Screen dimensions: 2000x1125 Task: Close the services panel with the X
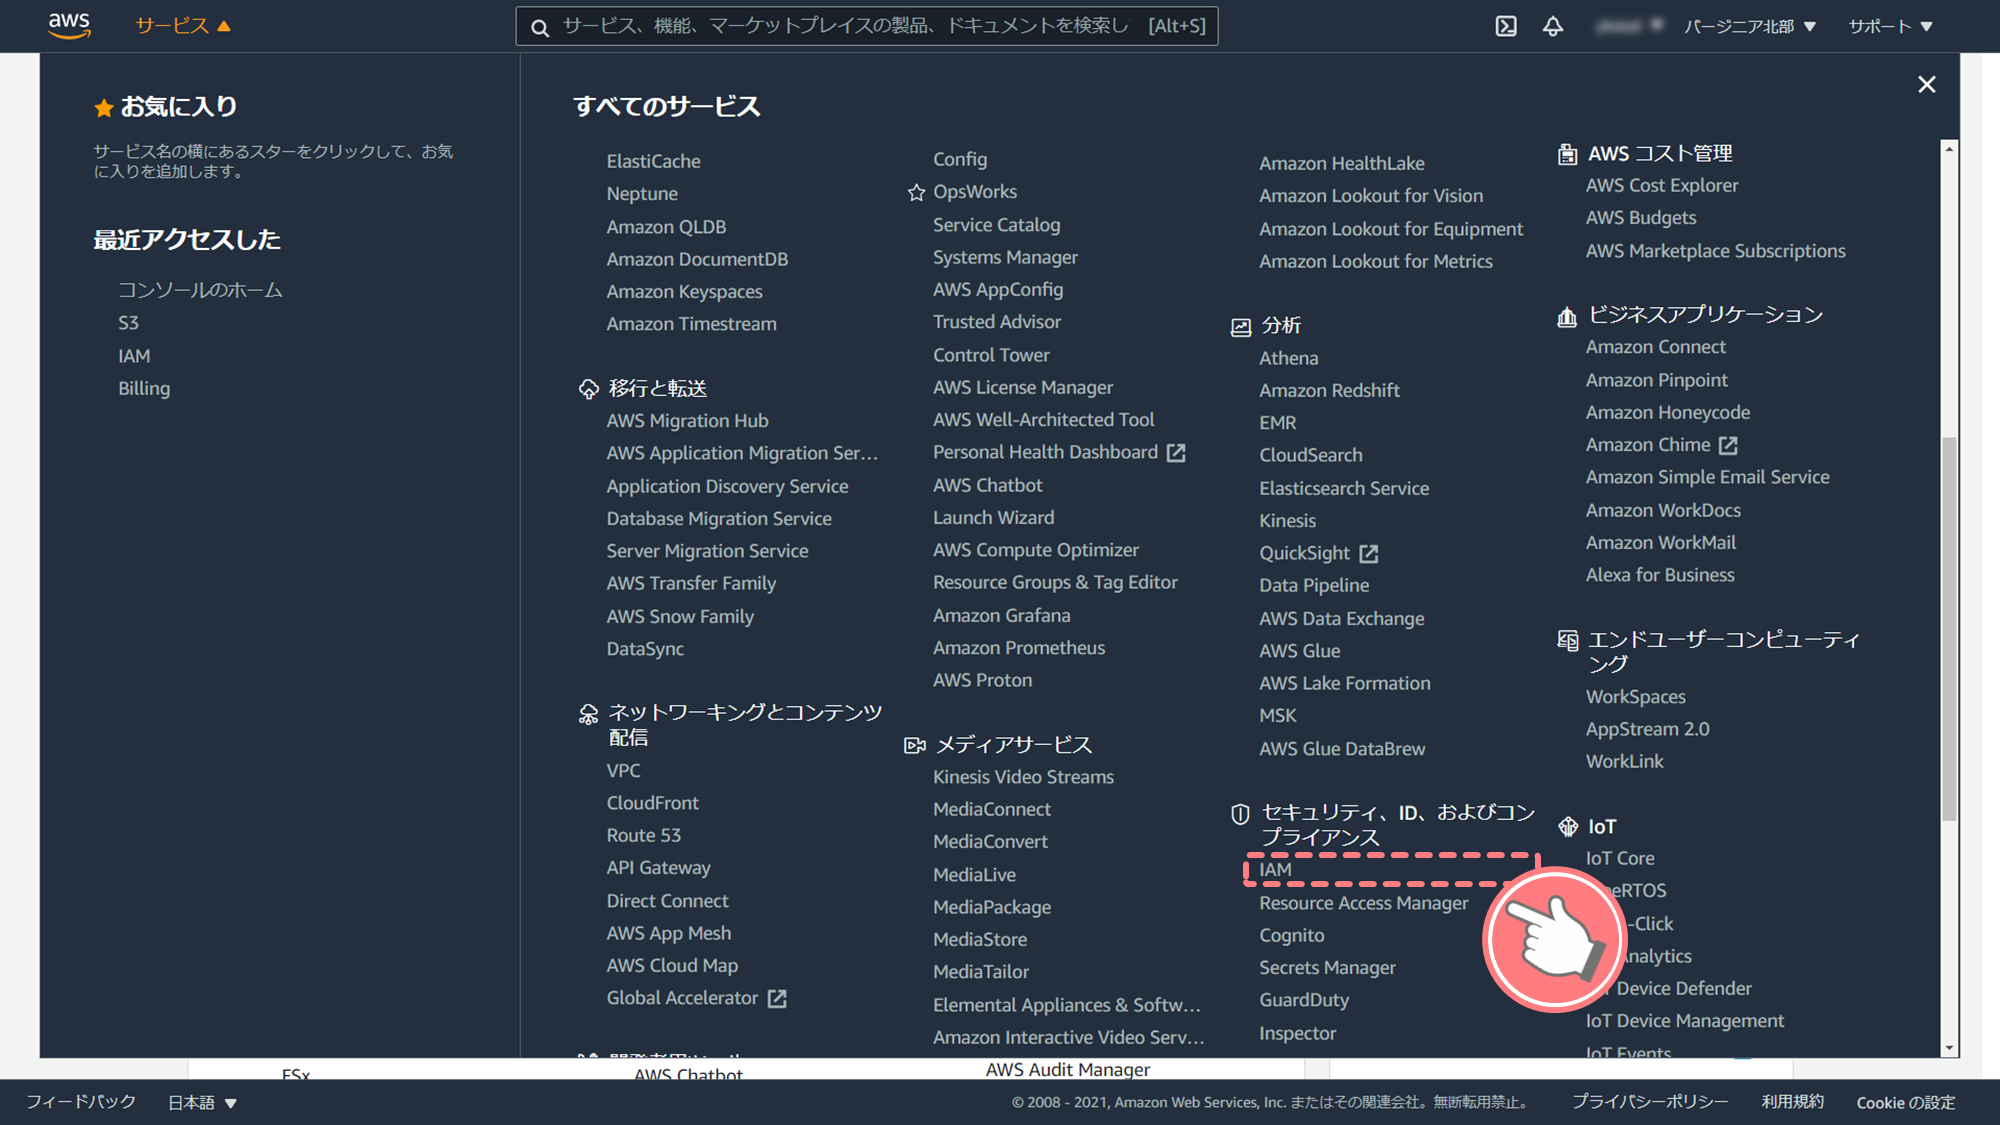click(x=1927, y=85)
